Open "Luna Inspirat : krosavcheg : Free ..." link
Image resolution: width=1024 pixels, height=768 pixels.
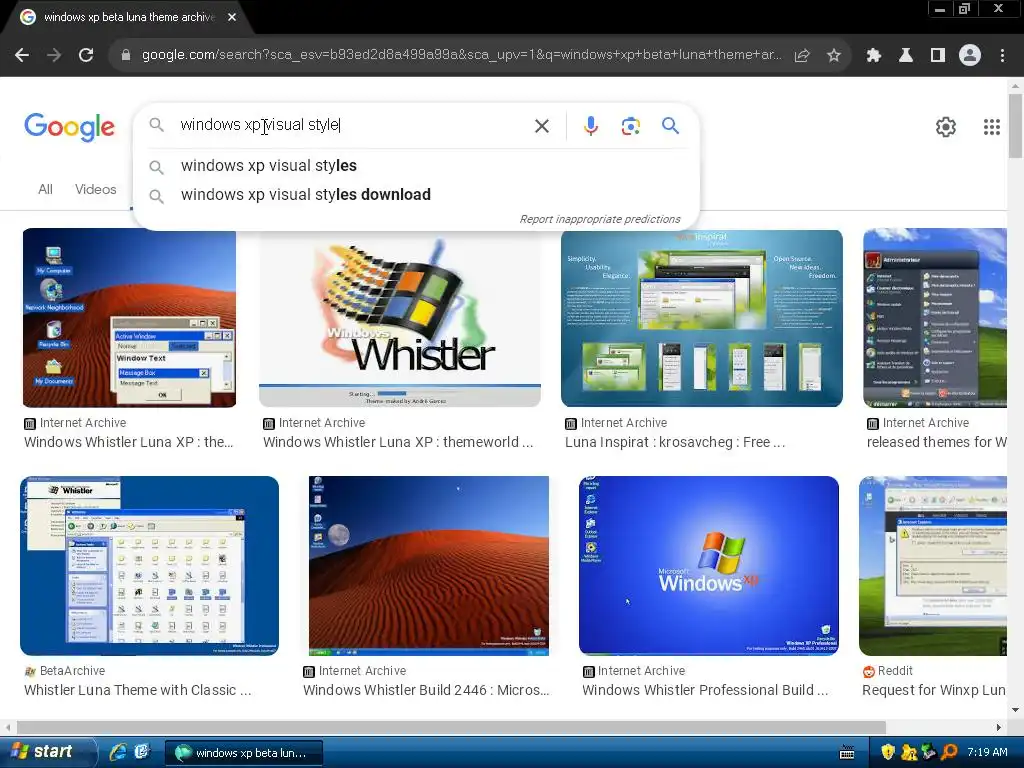[675, 442]
